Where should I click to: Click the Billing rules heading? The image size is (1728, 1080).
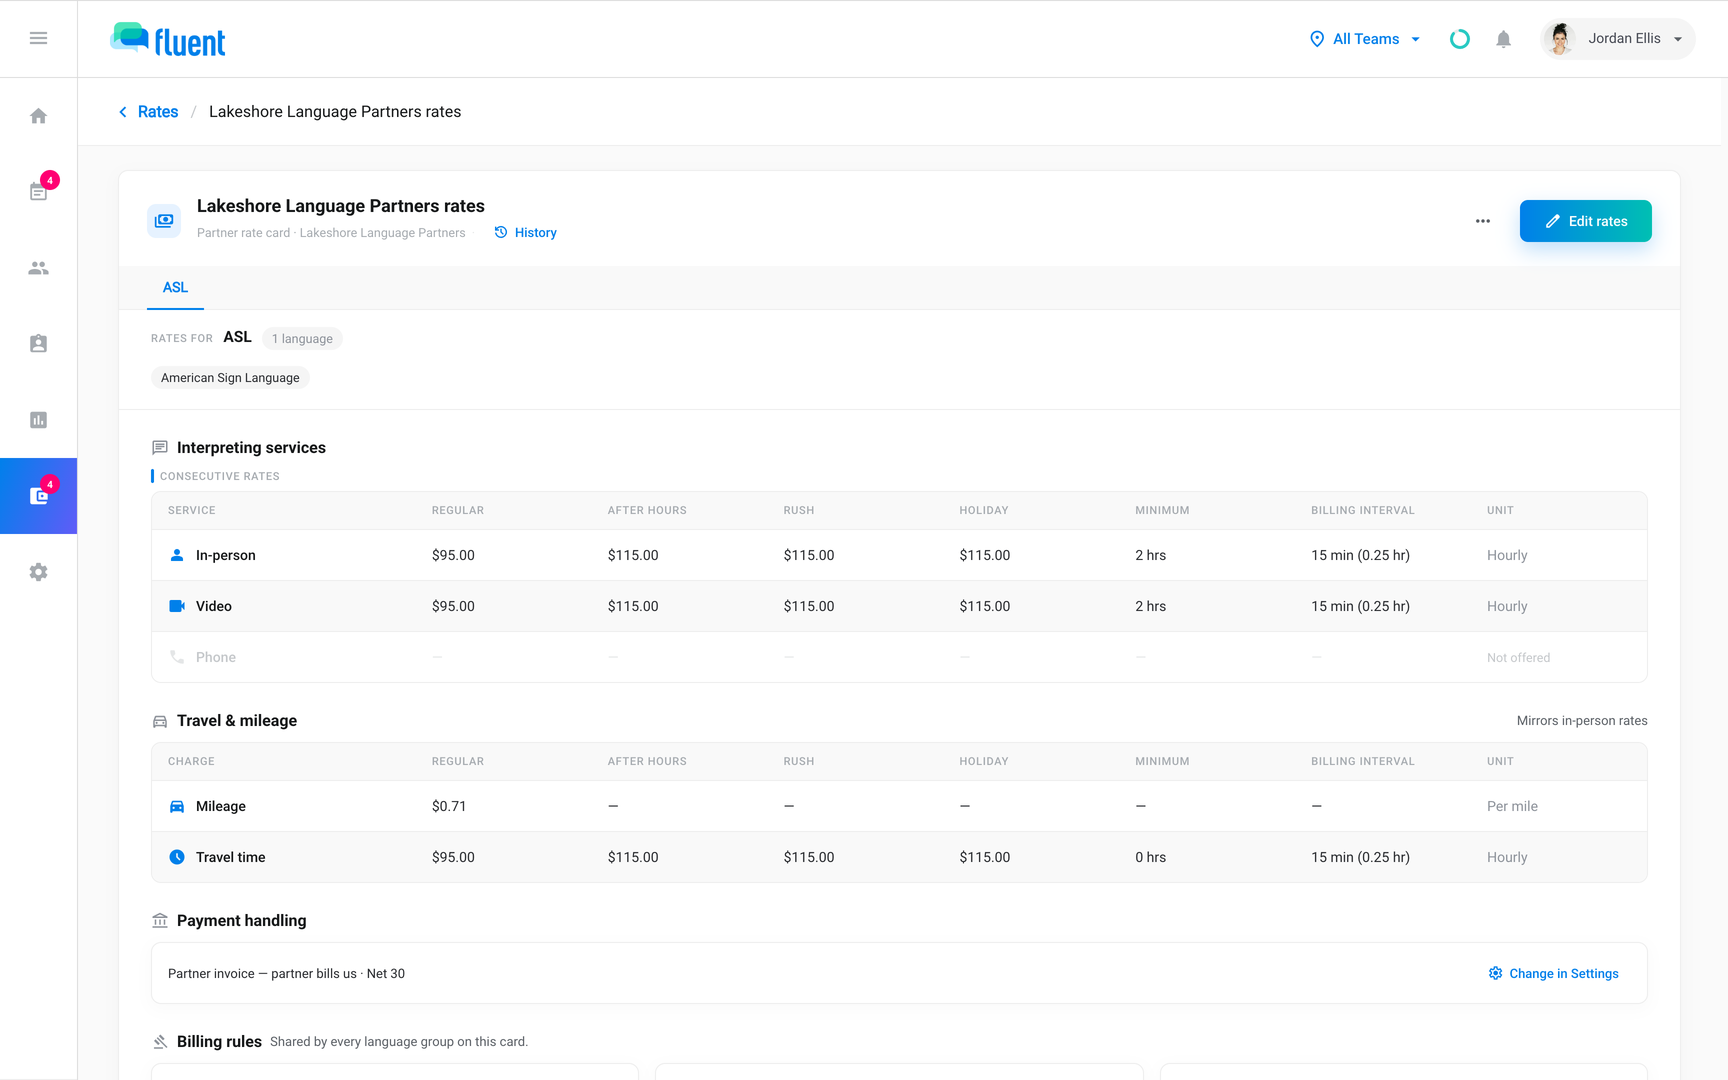pos(219,1042)
